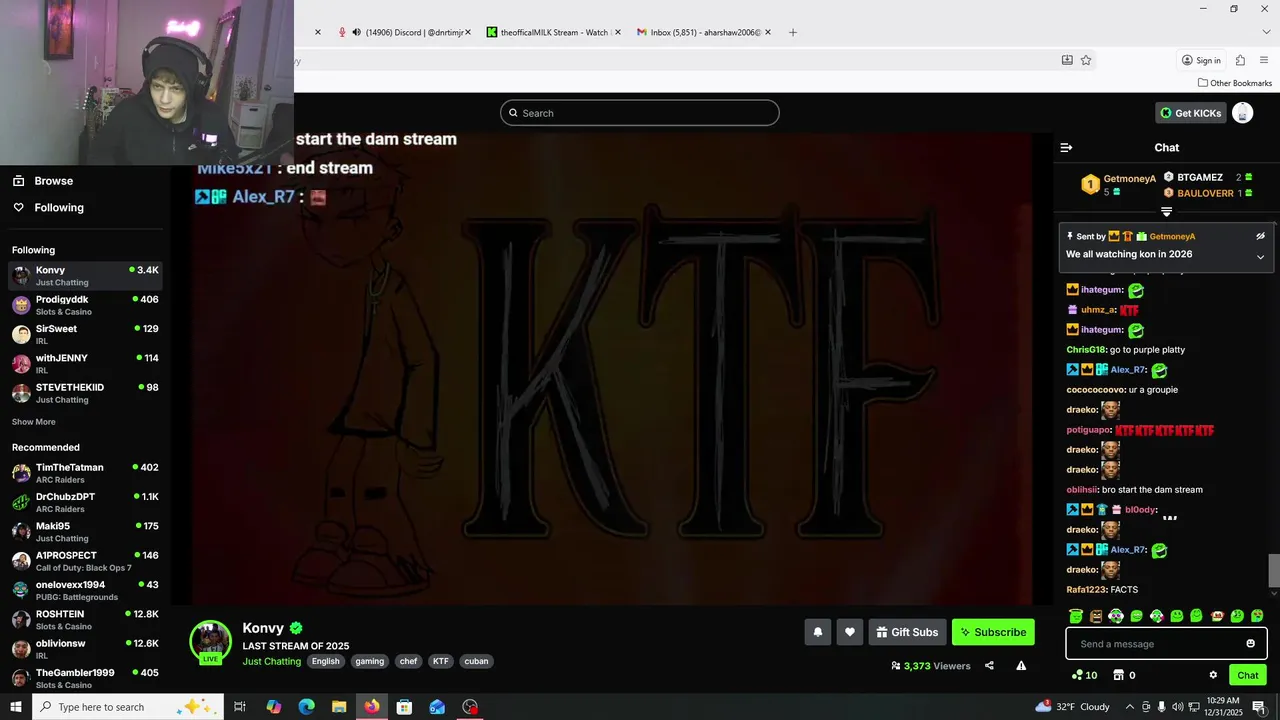
Task: Open the Just Chatting category link
Action: [271, 661]
